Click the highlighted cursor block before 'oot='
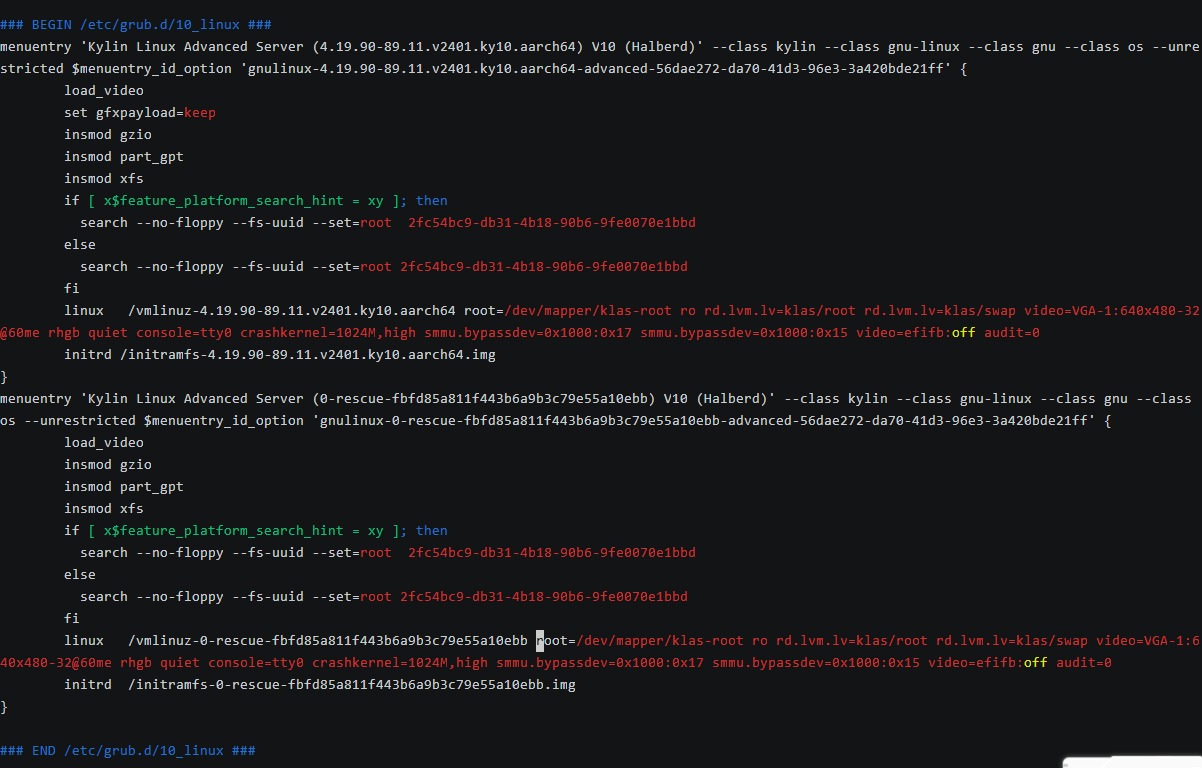The height and width of the screenshot is (768, 1202). coord(540,641)
